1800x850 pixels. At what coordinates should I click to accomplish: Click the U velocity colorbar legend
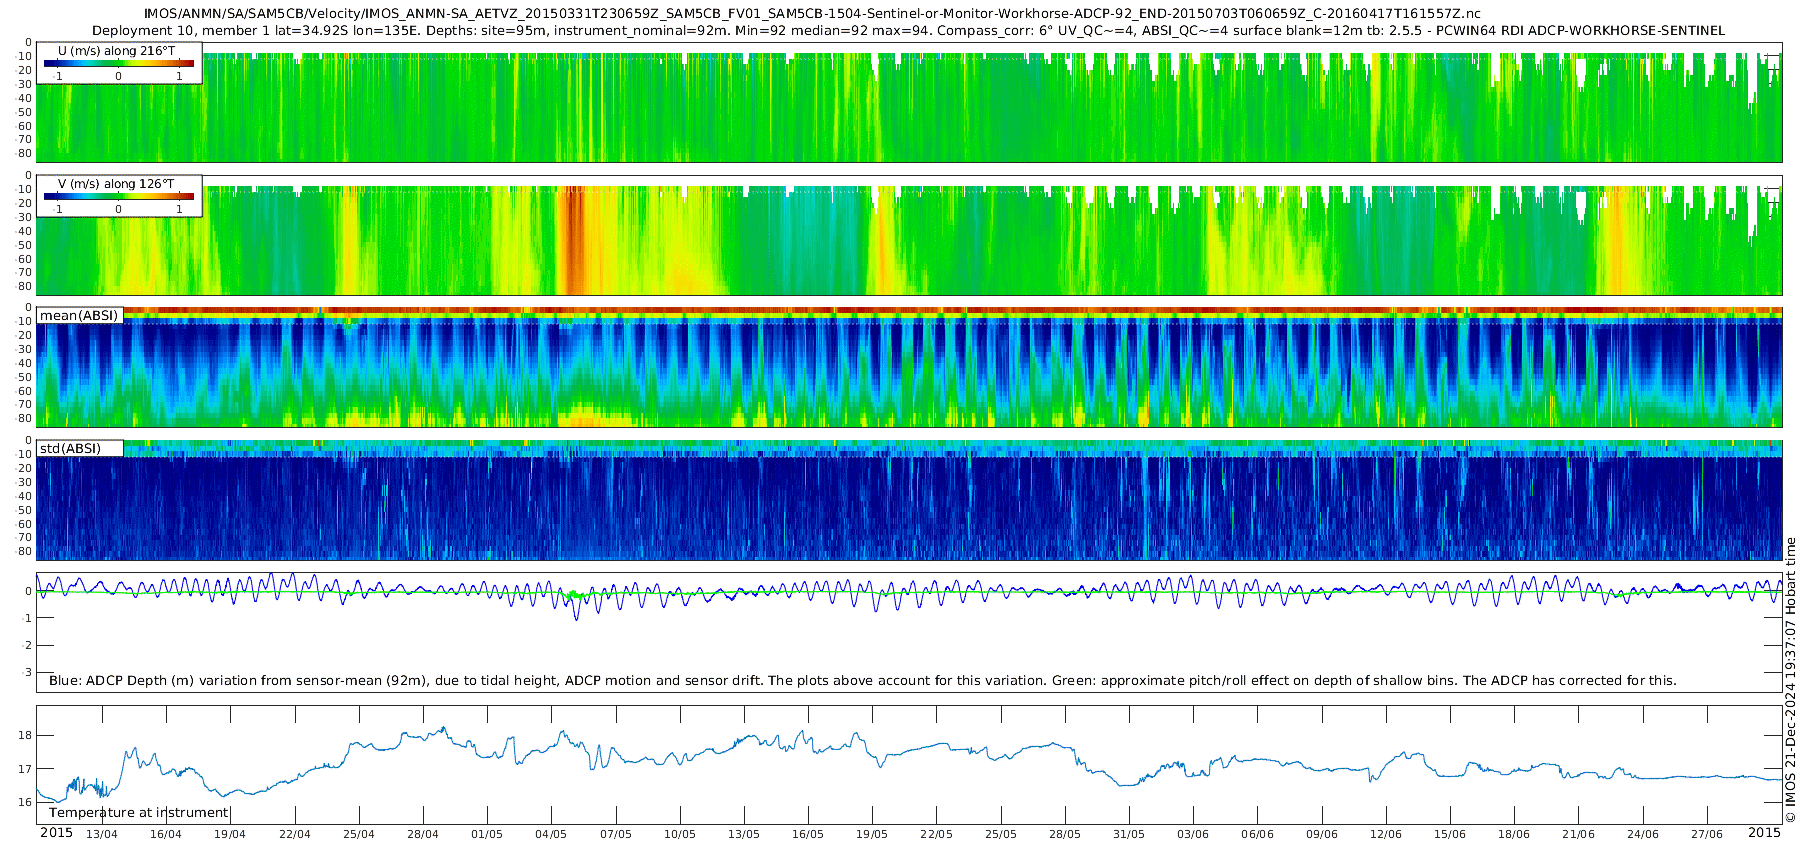[119, 63]
